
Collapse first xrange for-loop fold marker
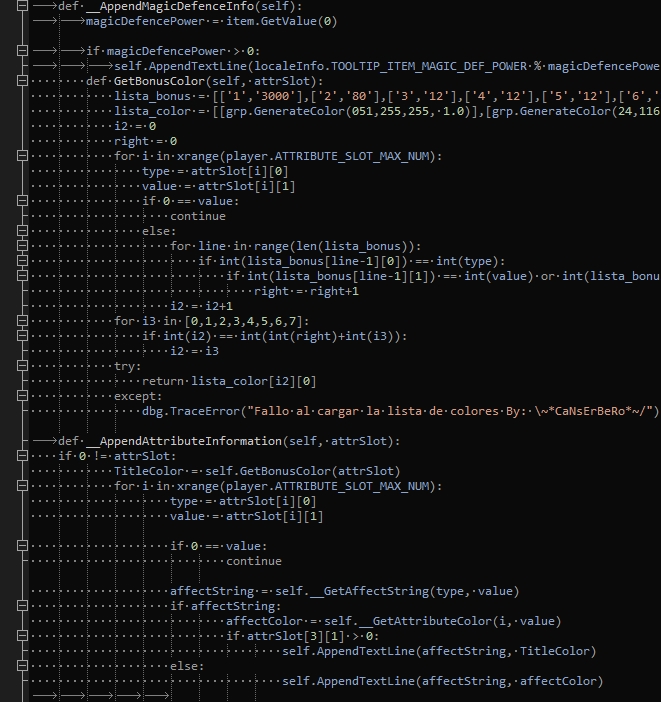tap(22, 156)
